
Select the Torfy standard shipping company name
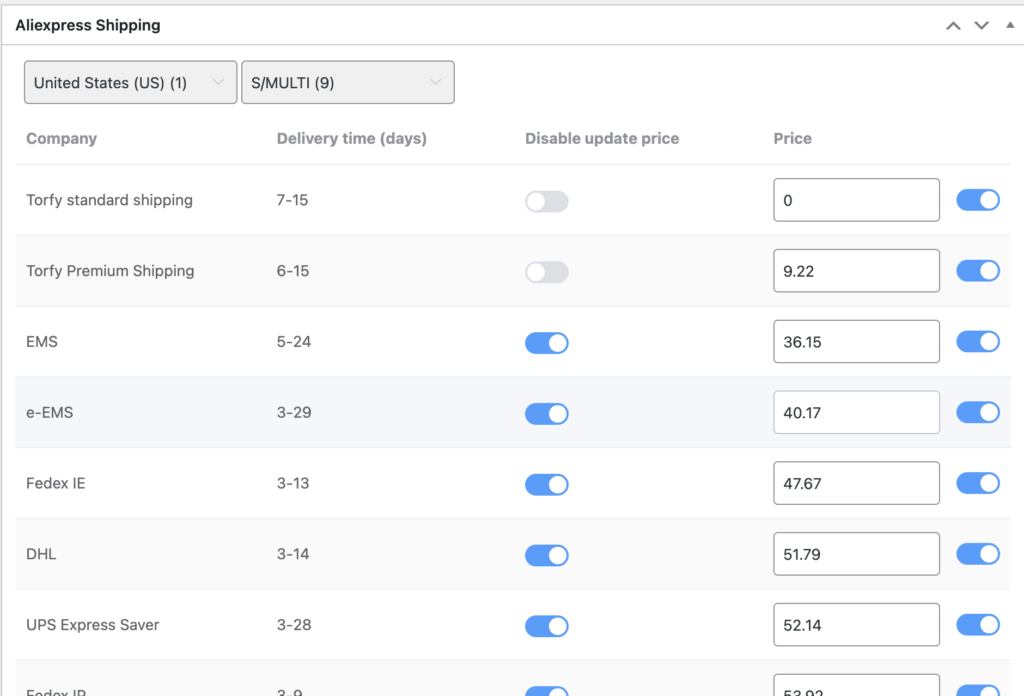point(109,200)
